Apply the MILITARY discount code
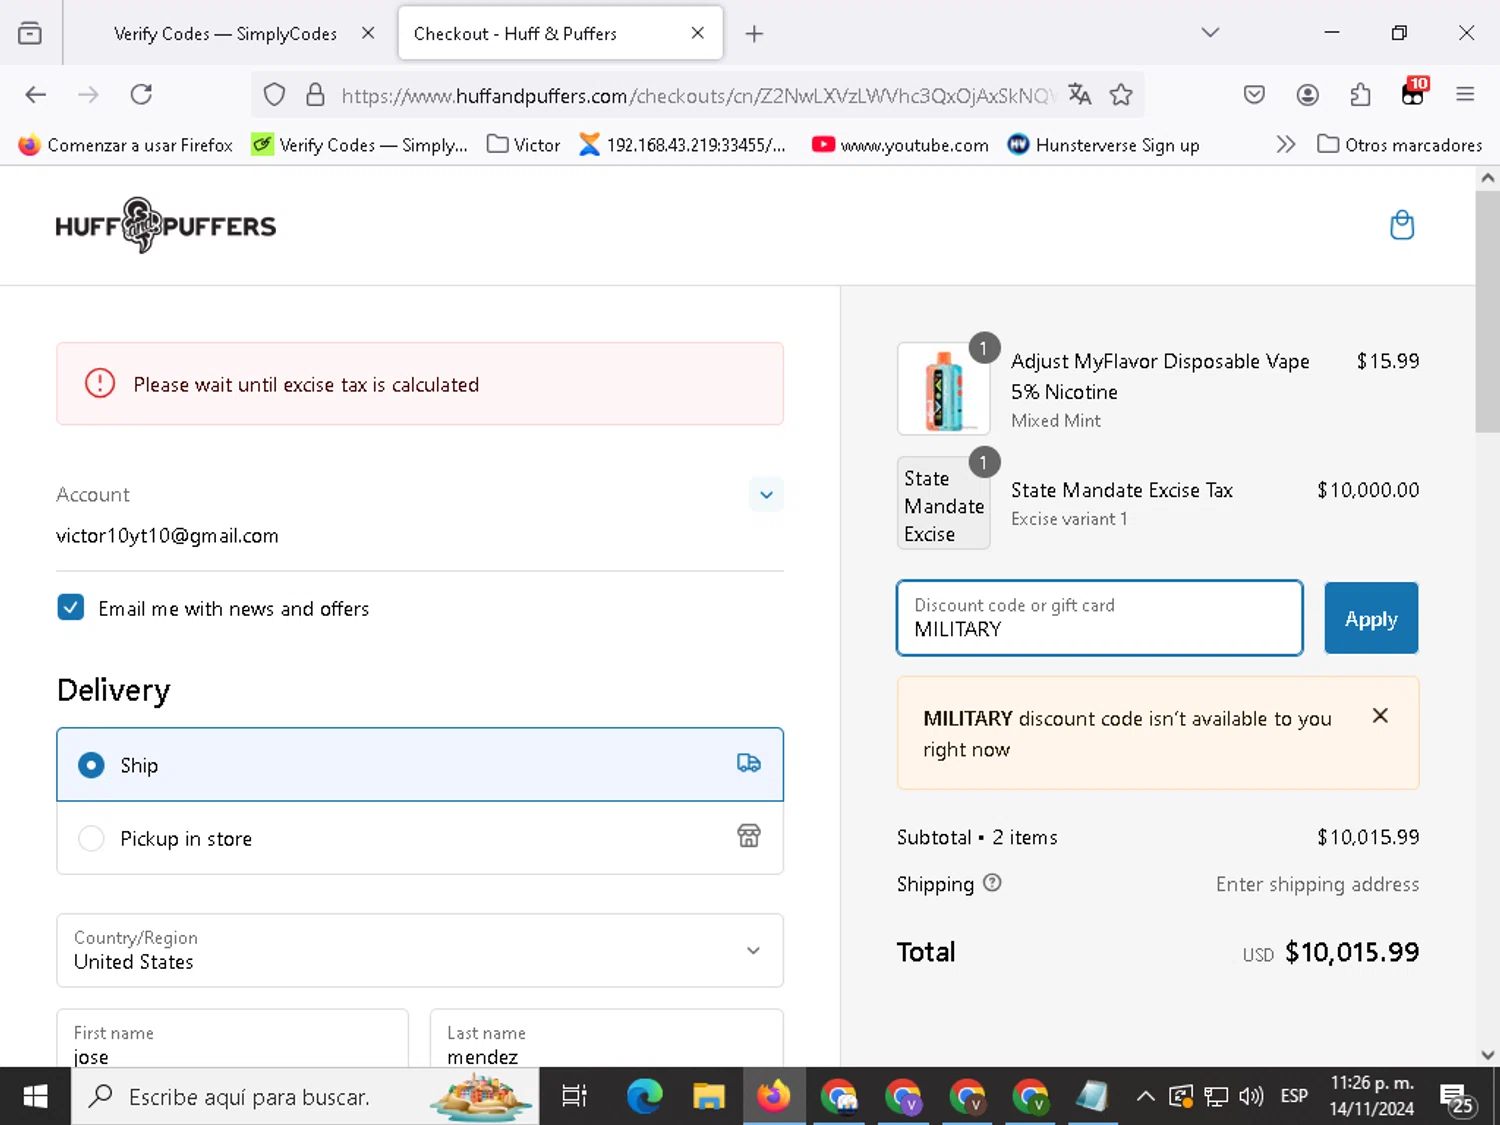This screenshot has width=1500, height=1125. [x=1370, y=618]
